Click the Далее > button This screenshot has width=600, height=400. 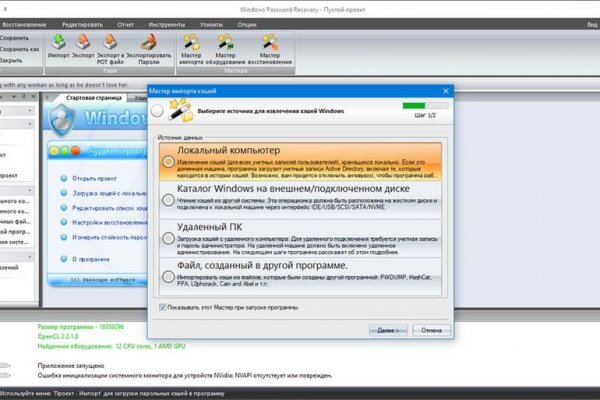click(x=388, y=328)
